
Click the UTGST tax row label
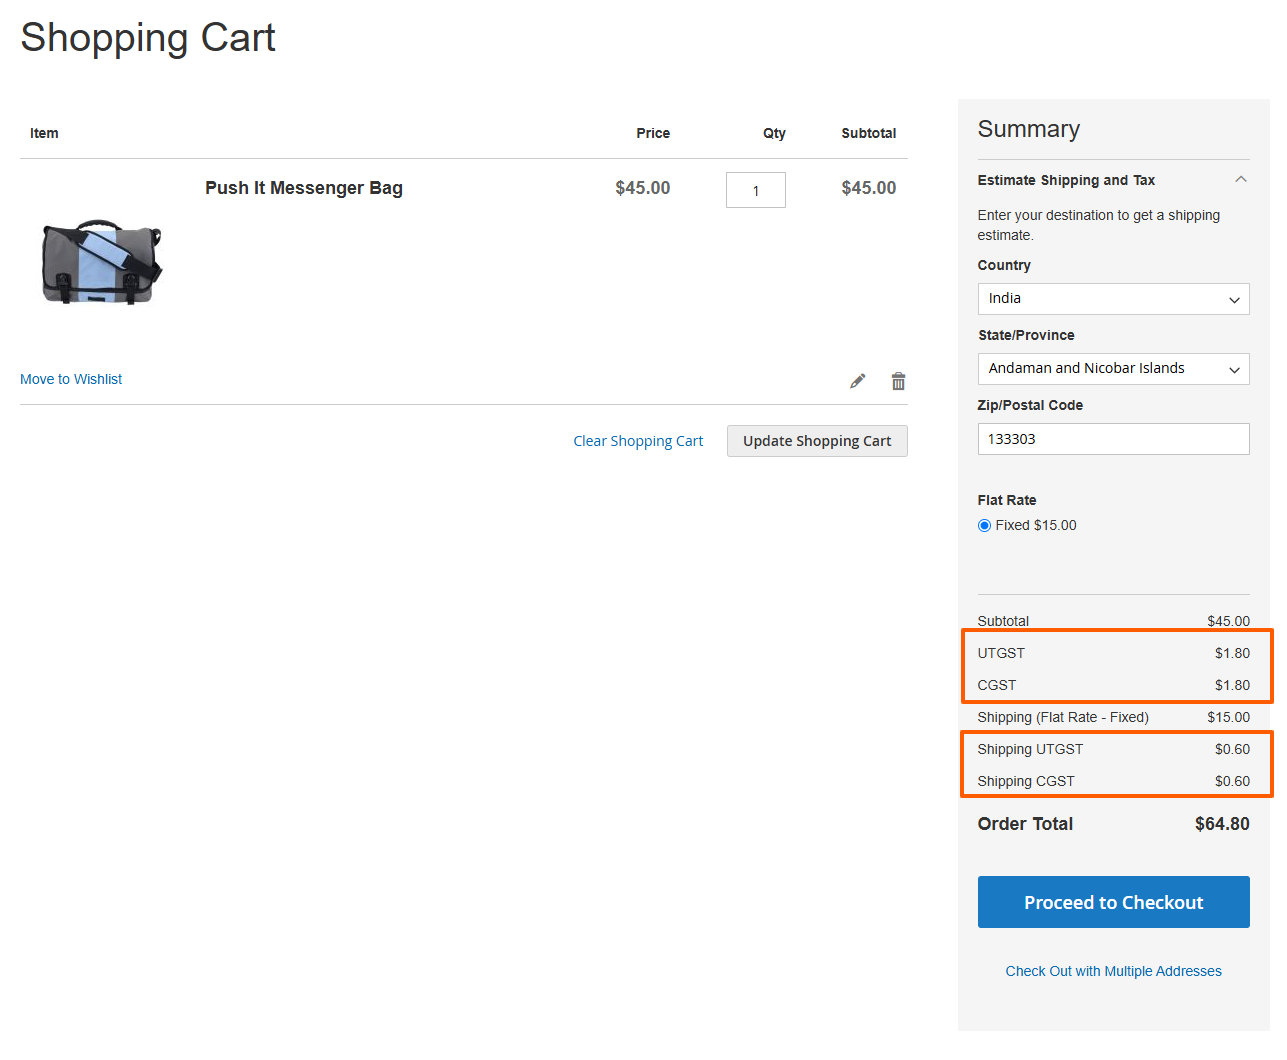[1001, 653]
